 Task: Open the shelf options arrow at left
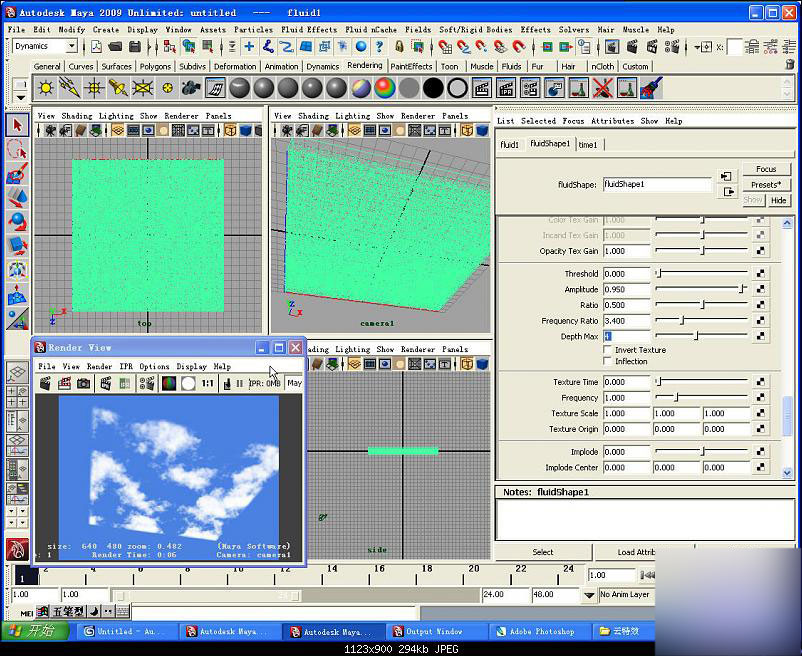point(20,97)
